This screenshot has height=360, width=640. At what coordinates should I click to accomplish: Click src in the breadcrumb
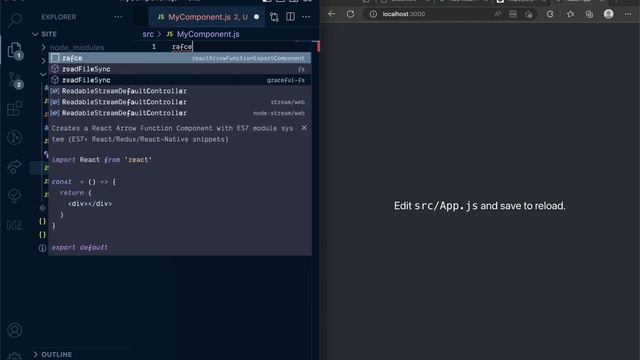(148, 34)
